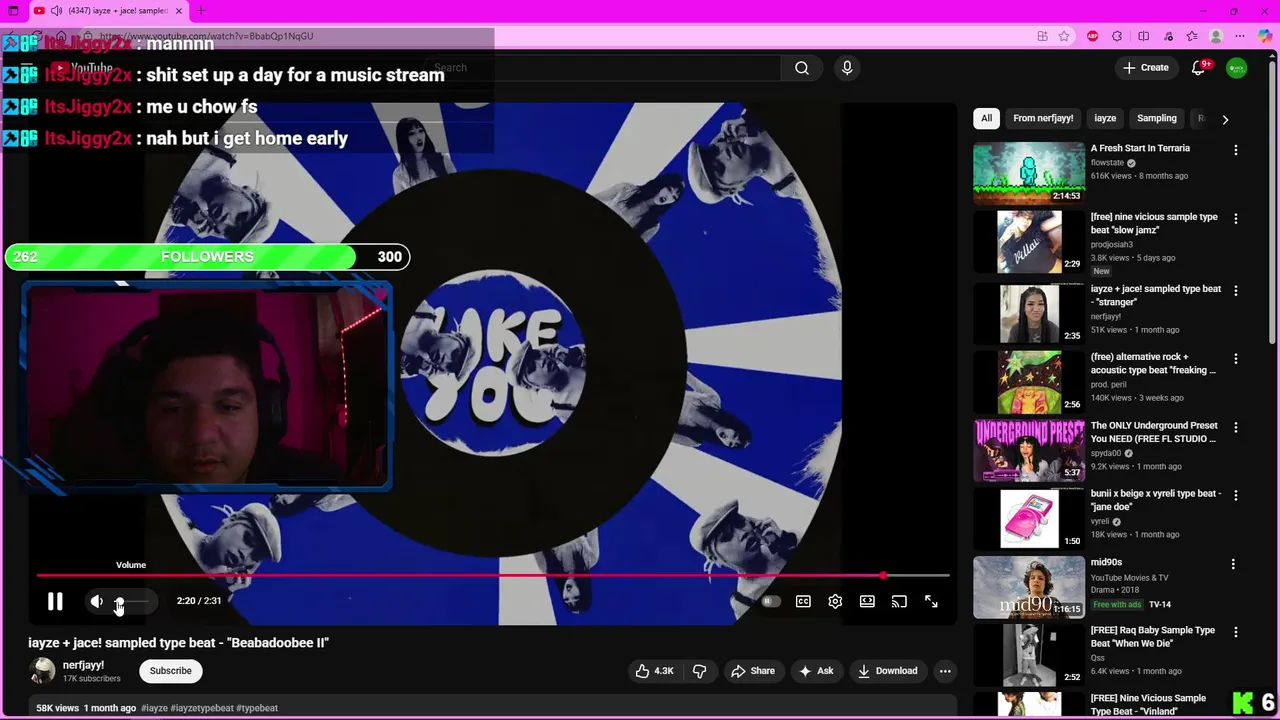Click the 2:20 / 2:31 time display
1280x720 pixels.
199,601
